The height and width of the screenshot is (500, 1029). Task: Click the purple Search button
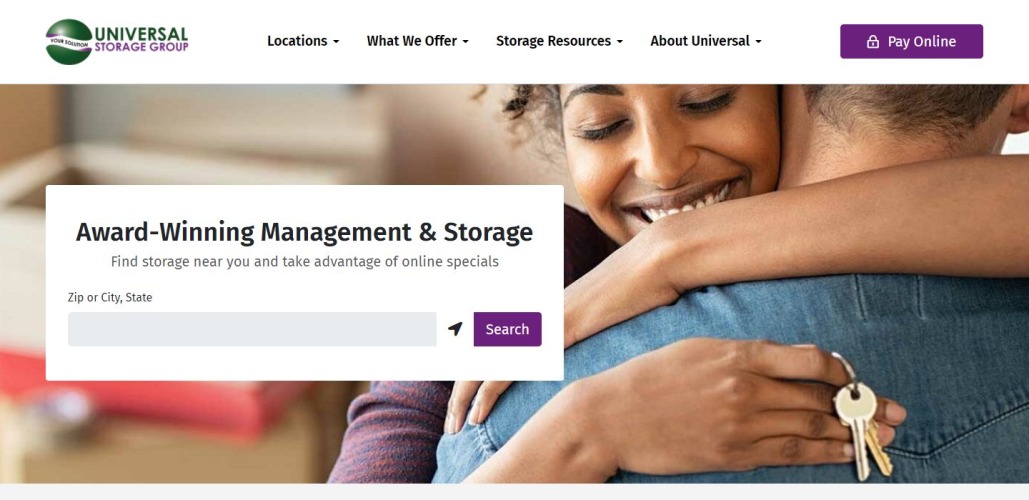pyautogui.click(x=507, y=329)
